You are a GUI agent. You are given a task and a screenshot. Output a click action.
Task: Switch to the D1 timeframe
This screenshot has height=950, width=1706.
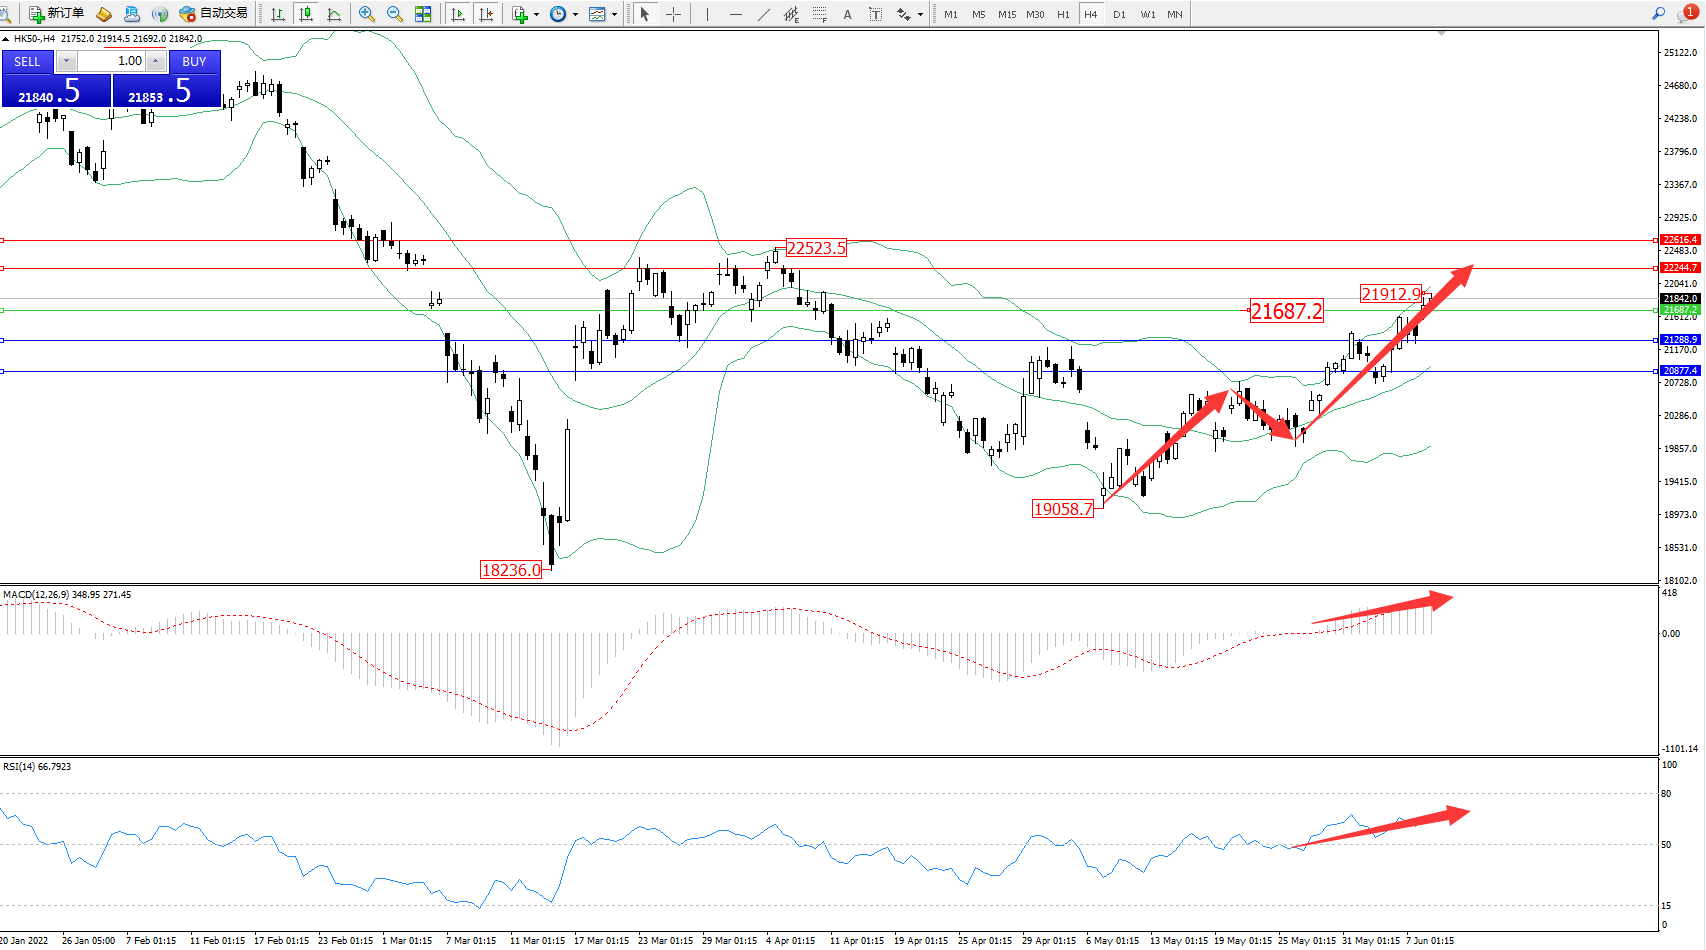click(1119, 14)
